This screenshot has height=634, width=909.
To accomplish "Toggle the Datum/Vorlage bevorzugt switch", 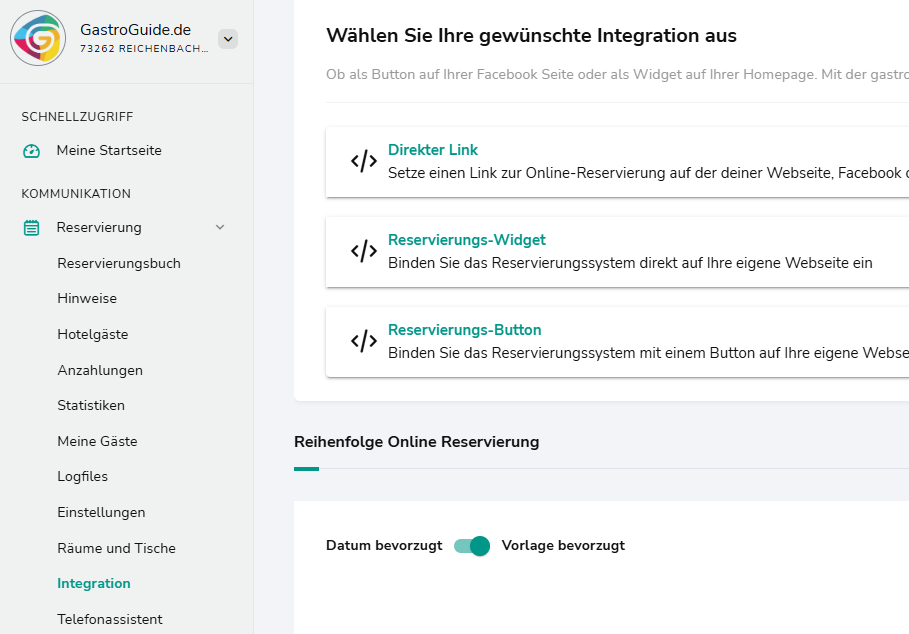I will point(472,546).
